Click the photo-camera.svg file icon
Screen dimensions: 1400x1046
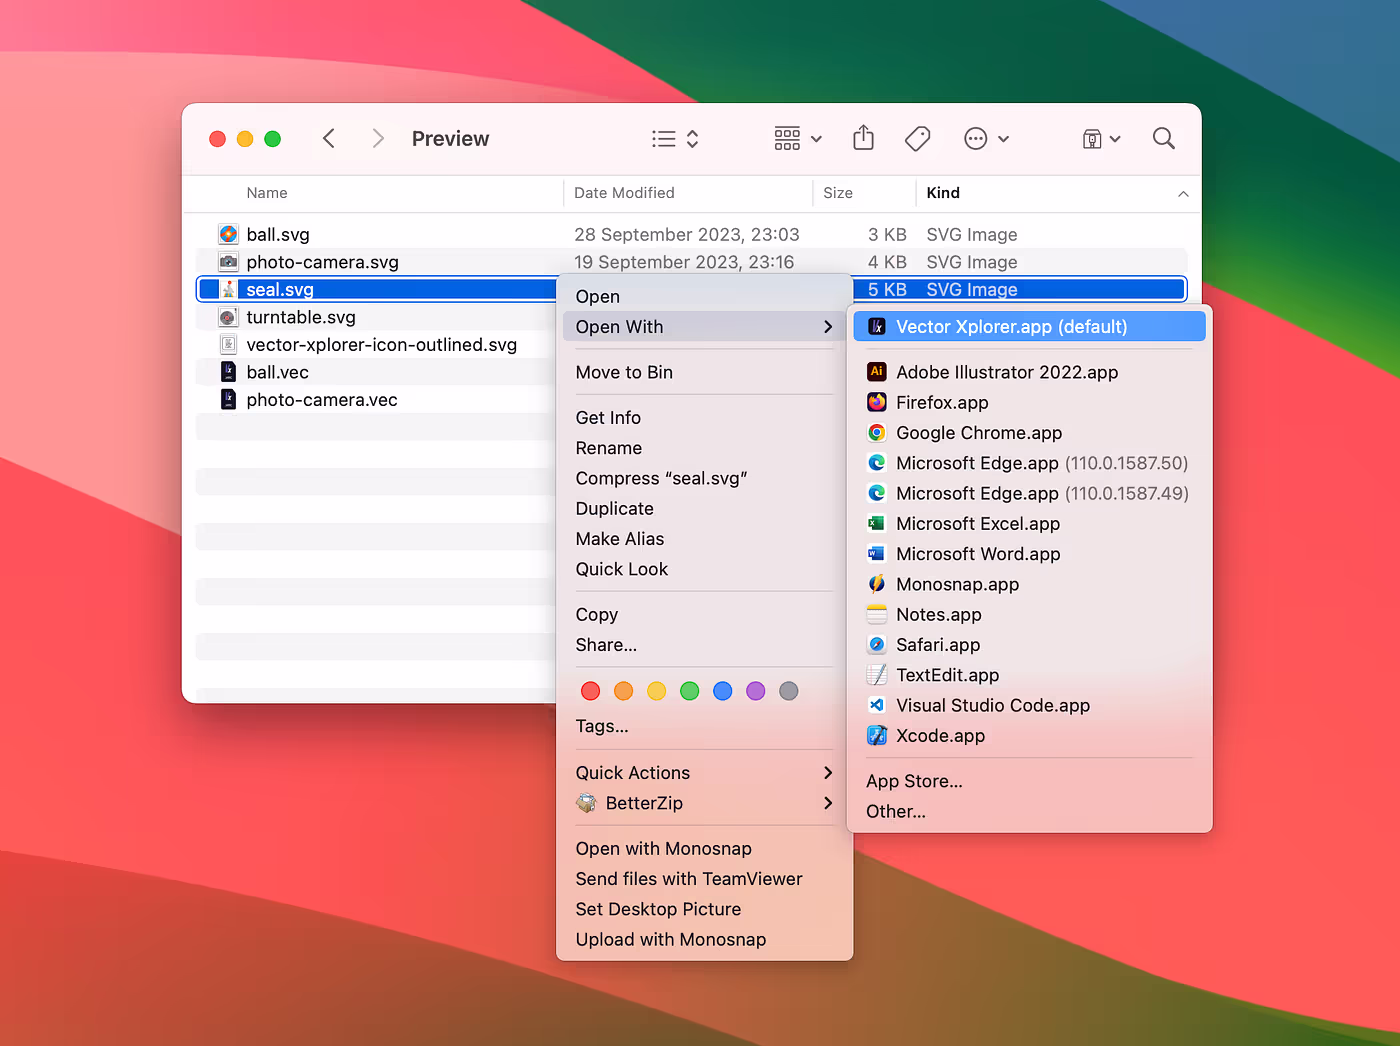[228, 262]
